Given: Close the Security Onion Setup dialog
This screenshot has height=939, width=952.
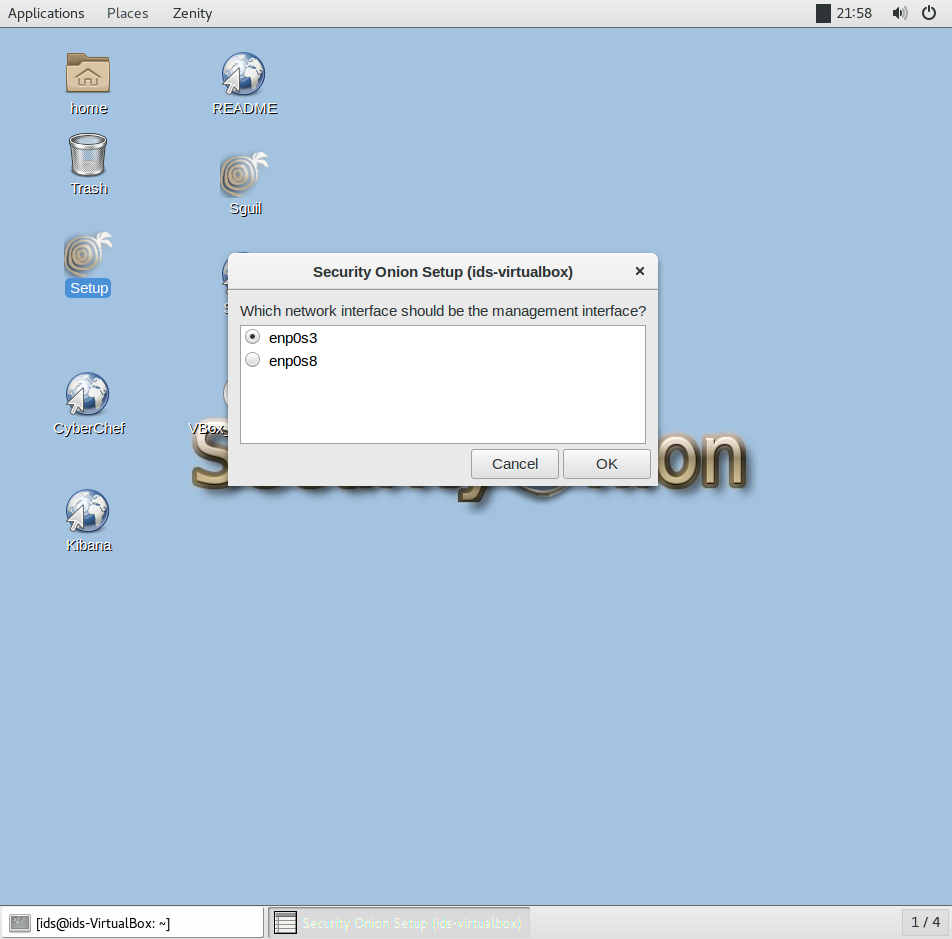Looking at the screenshot, I should [x=639, y=271].
